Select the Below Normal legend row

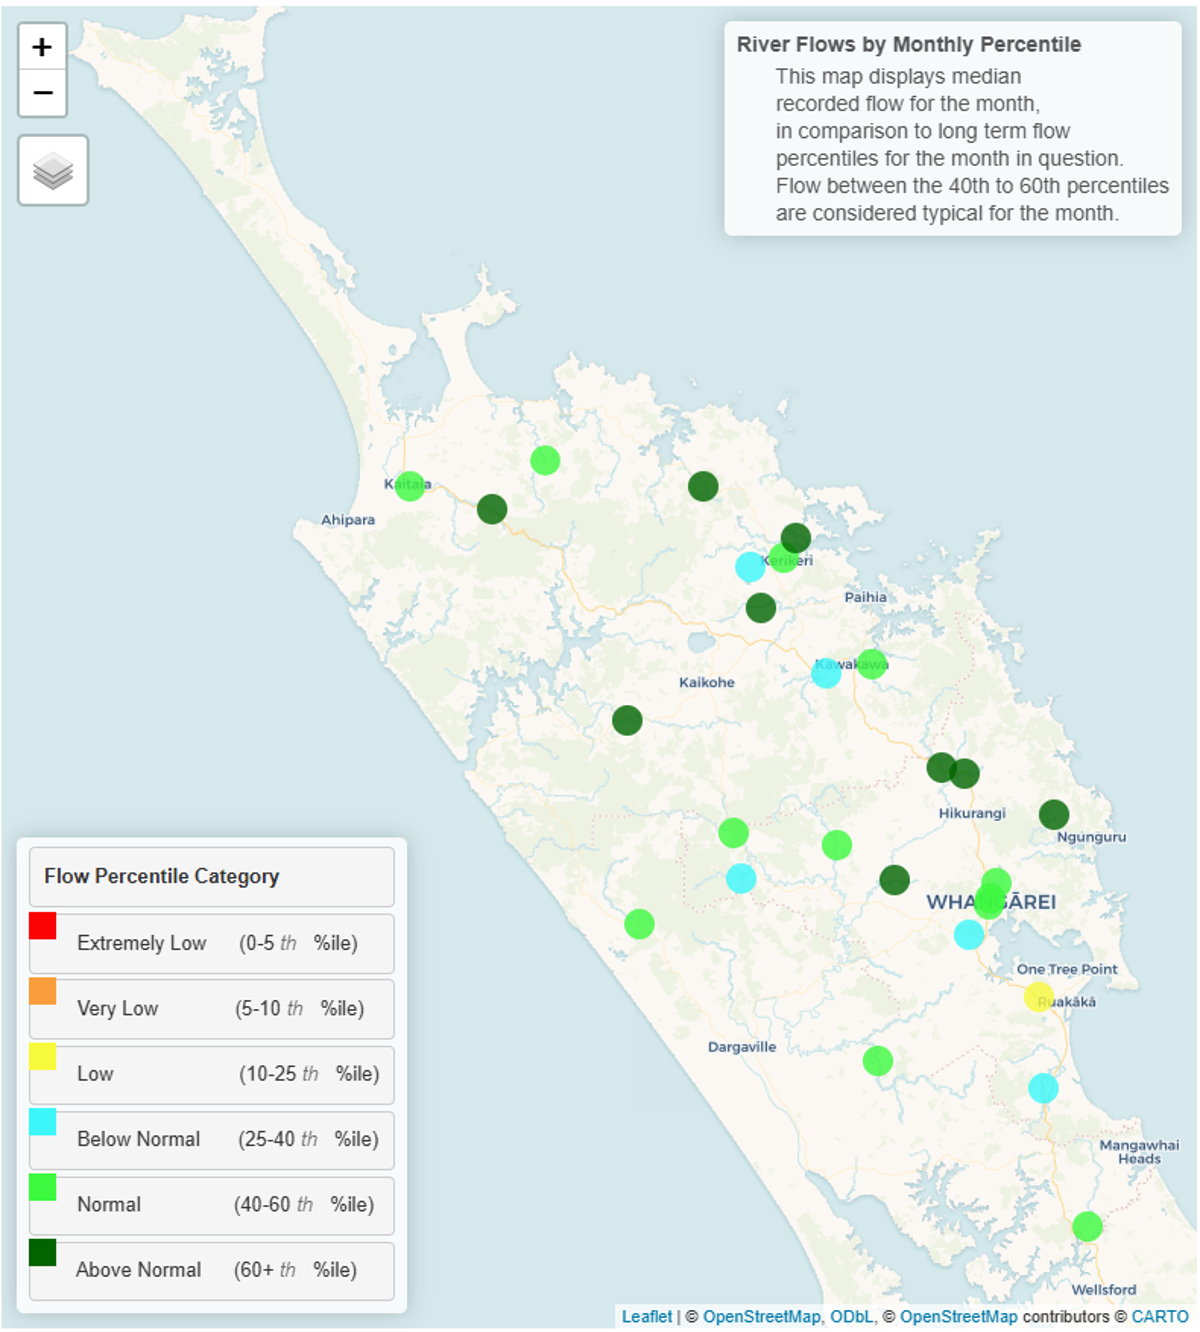pos(212,1140)
